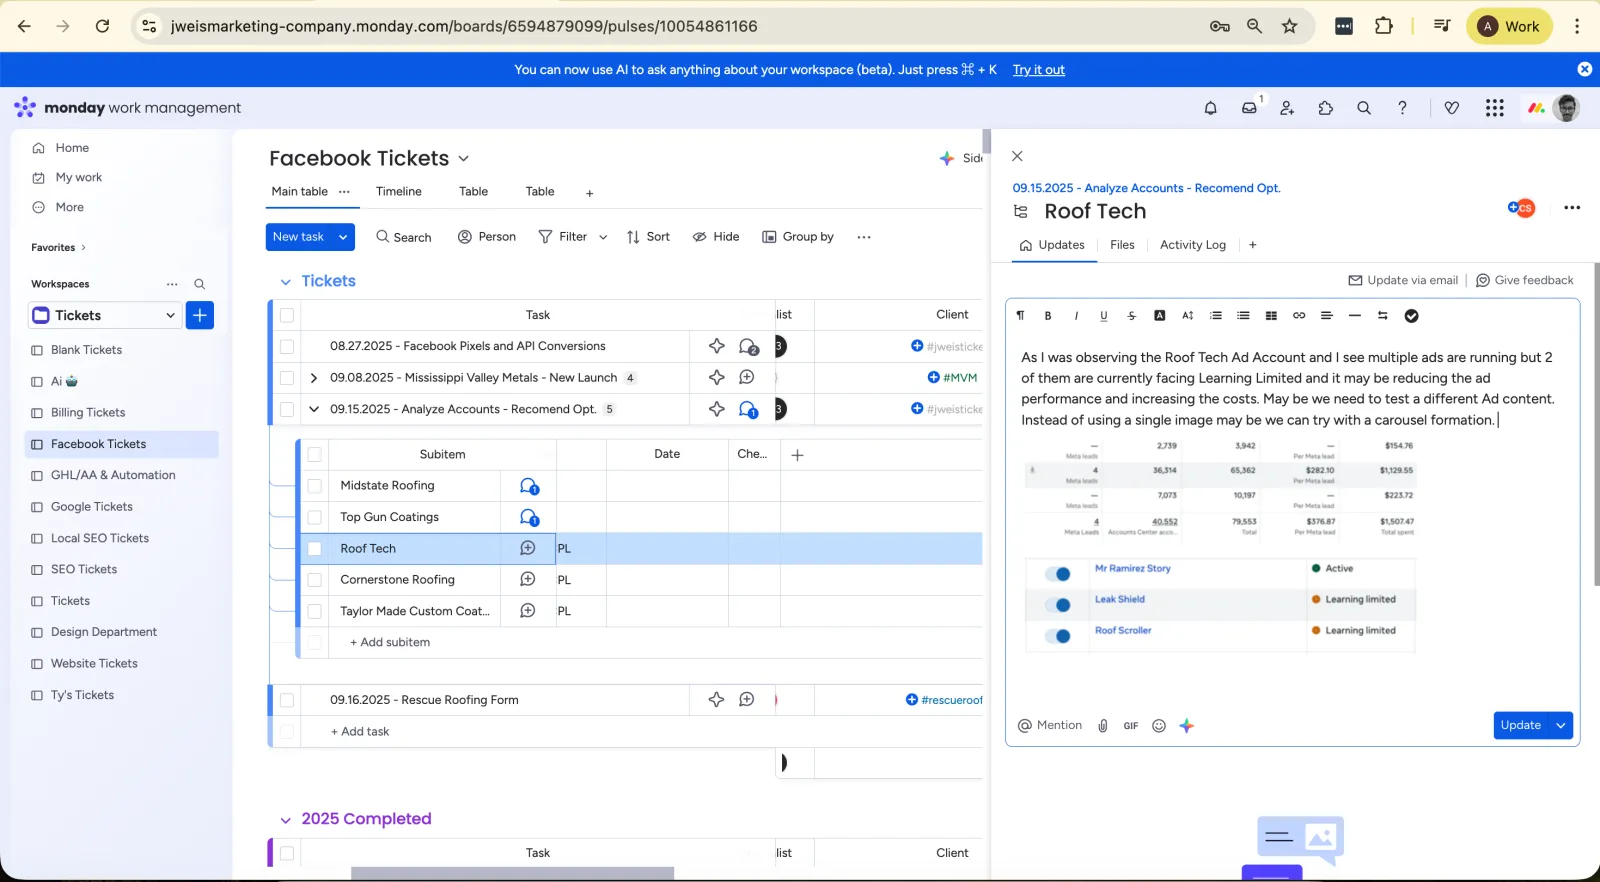Open Google Tickets board in sidebar
This screenshot has height=882, width=1600.
pyautogui.click(x=92, y=507)
